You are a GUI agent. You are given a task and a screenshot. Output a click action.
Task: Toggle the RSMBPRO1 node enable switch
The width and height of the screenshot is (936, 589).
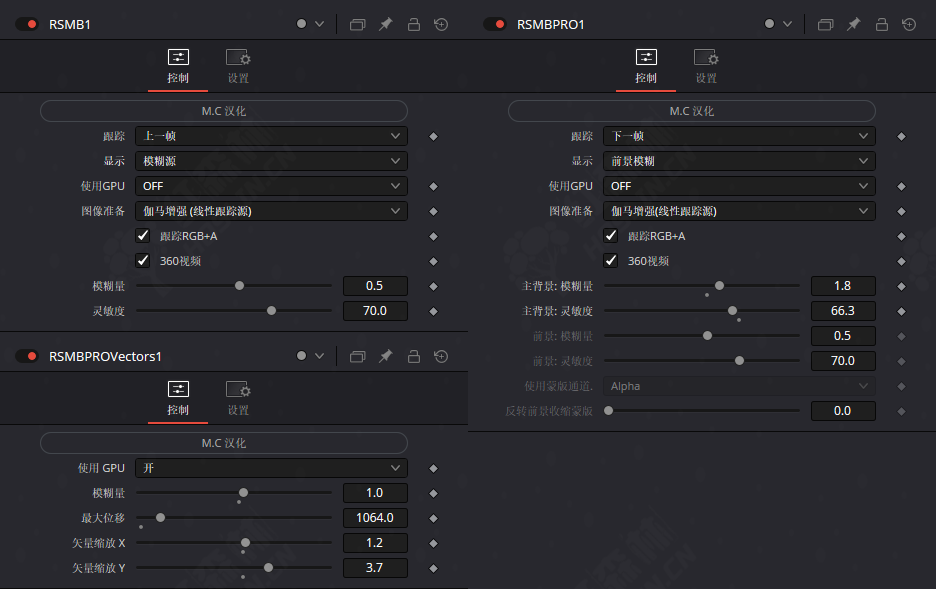pyautogui.click(x=495, y=24)
